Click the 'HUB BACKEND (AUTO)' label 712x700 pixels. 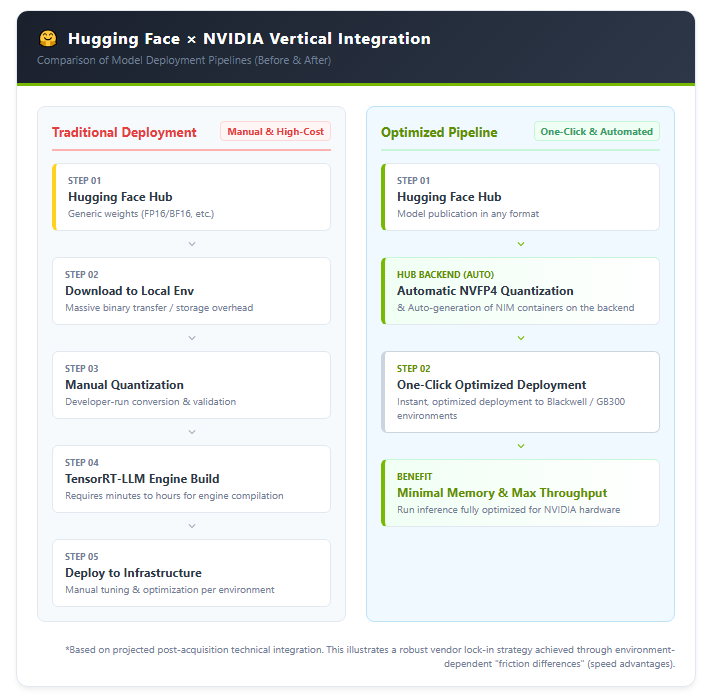[x=445, y=275]
